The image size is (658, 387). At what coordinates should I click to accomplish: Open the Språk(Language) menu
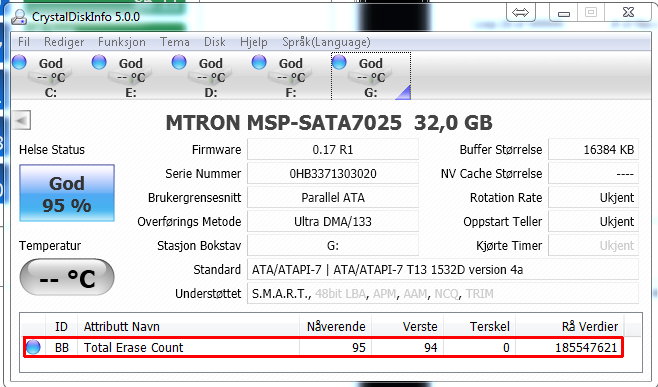point(326,42)
